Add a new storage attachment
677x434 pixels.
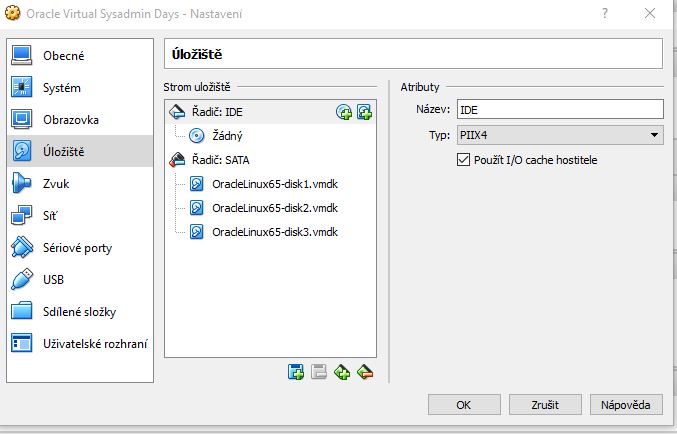(x=342, y=372)
